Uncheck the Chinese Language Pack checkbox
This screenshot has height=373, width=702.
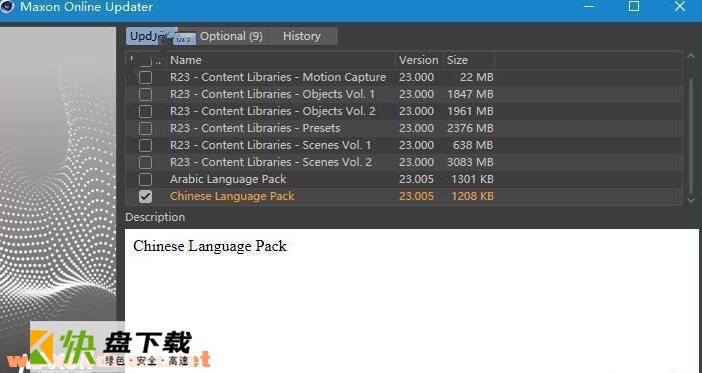[145, 196]
